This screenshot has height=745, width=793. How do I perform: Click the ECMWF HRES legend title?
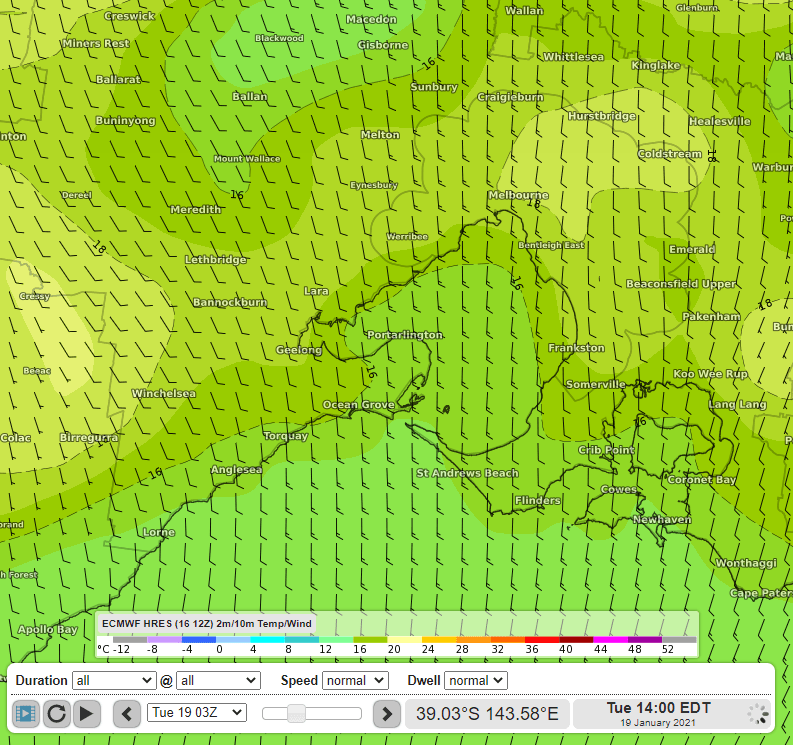207,623
